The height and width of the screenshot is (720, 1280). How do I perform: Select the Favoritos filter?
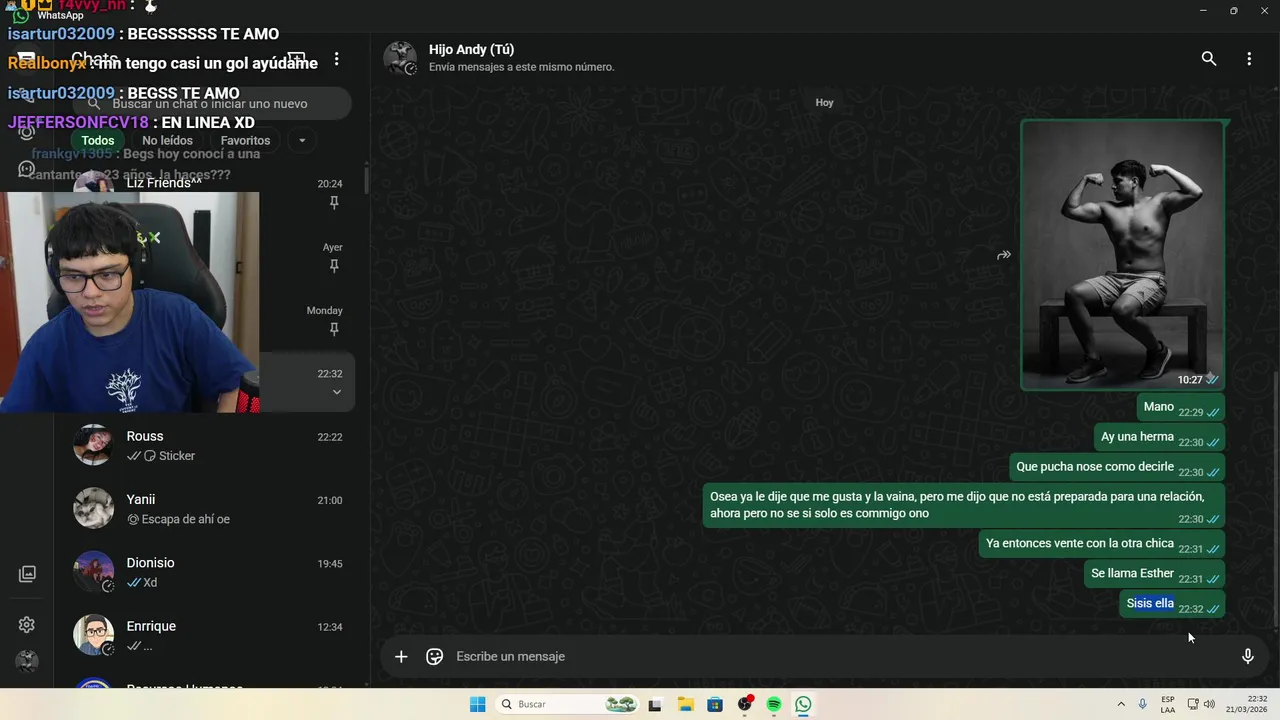click(x=245, y=141)
